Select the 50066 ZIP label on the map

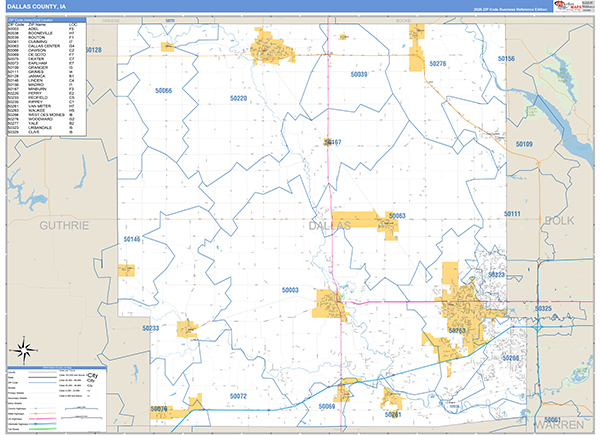click(x=163, y=91)
